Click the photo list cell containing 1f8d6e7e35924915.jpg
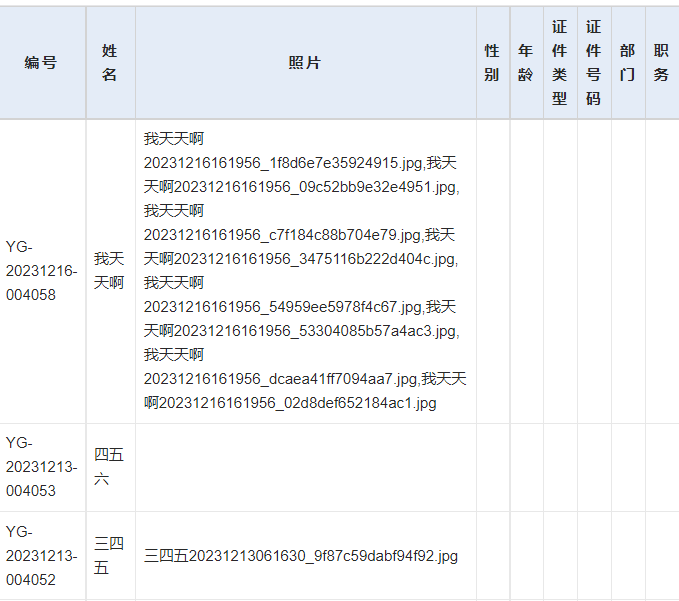679x601 pixels. 306,271
